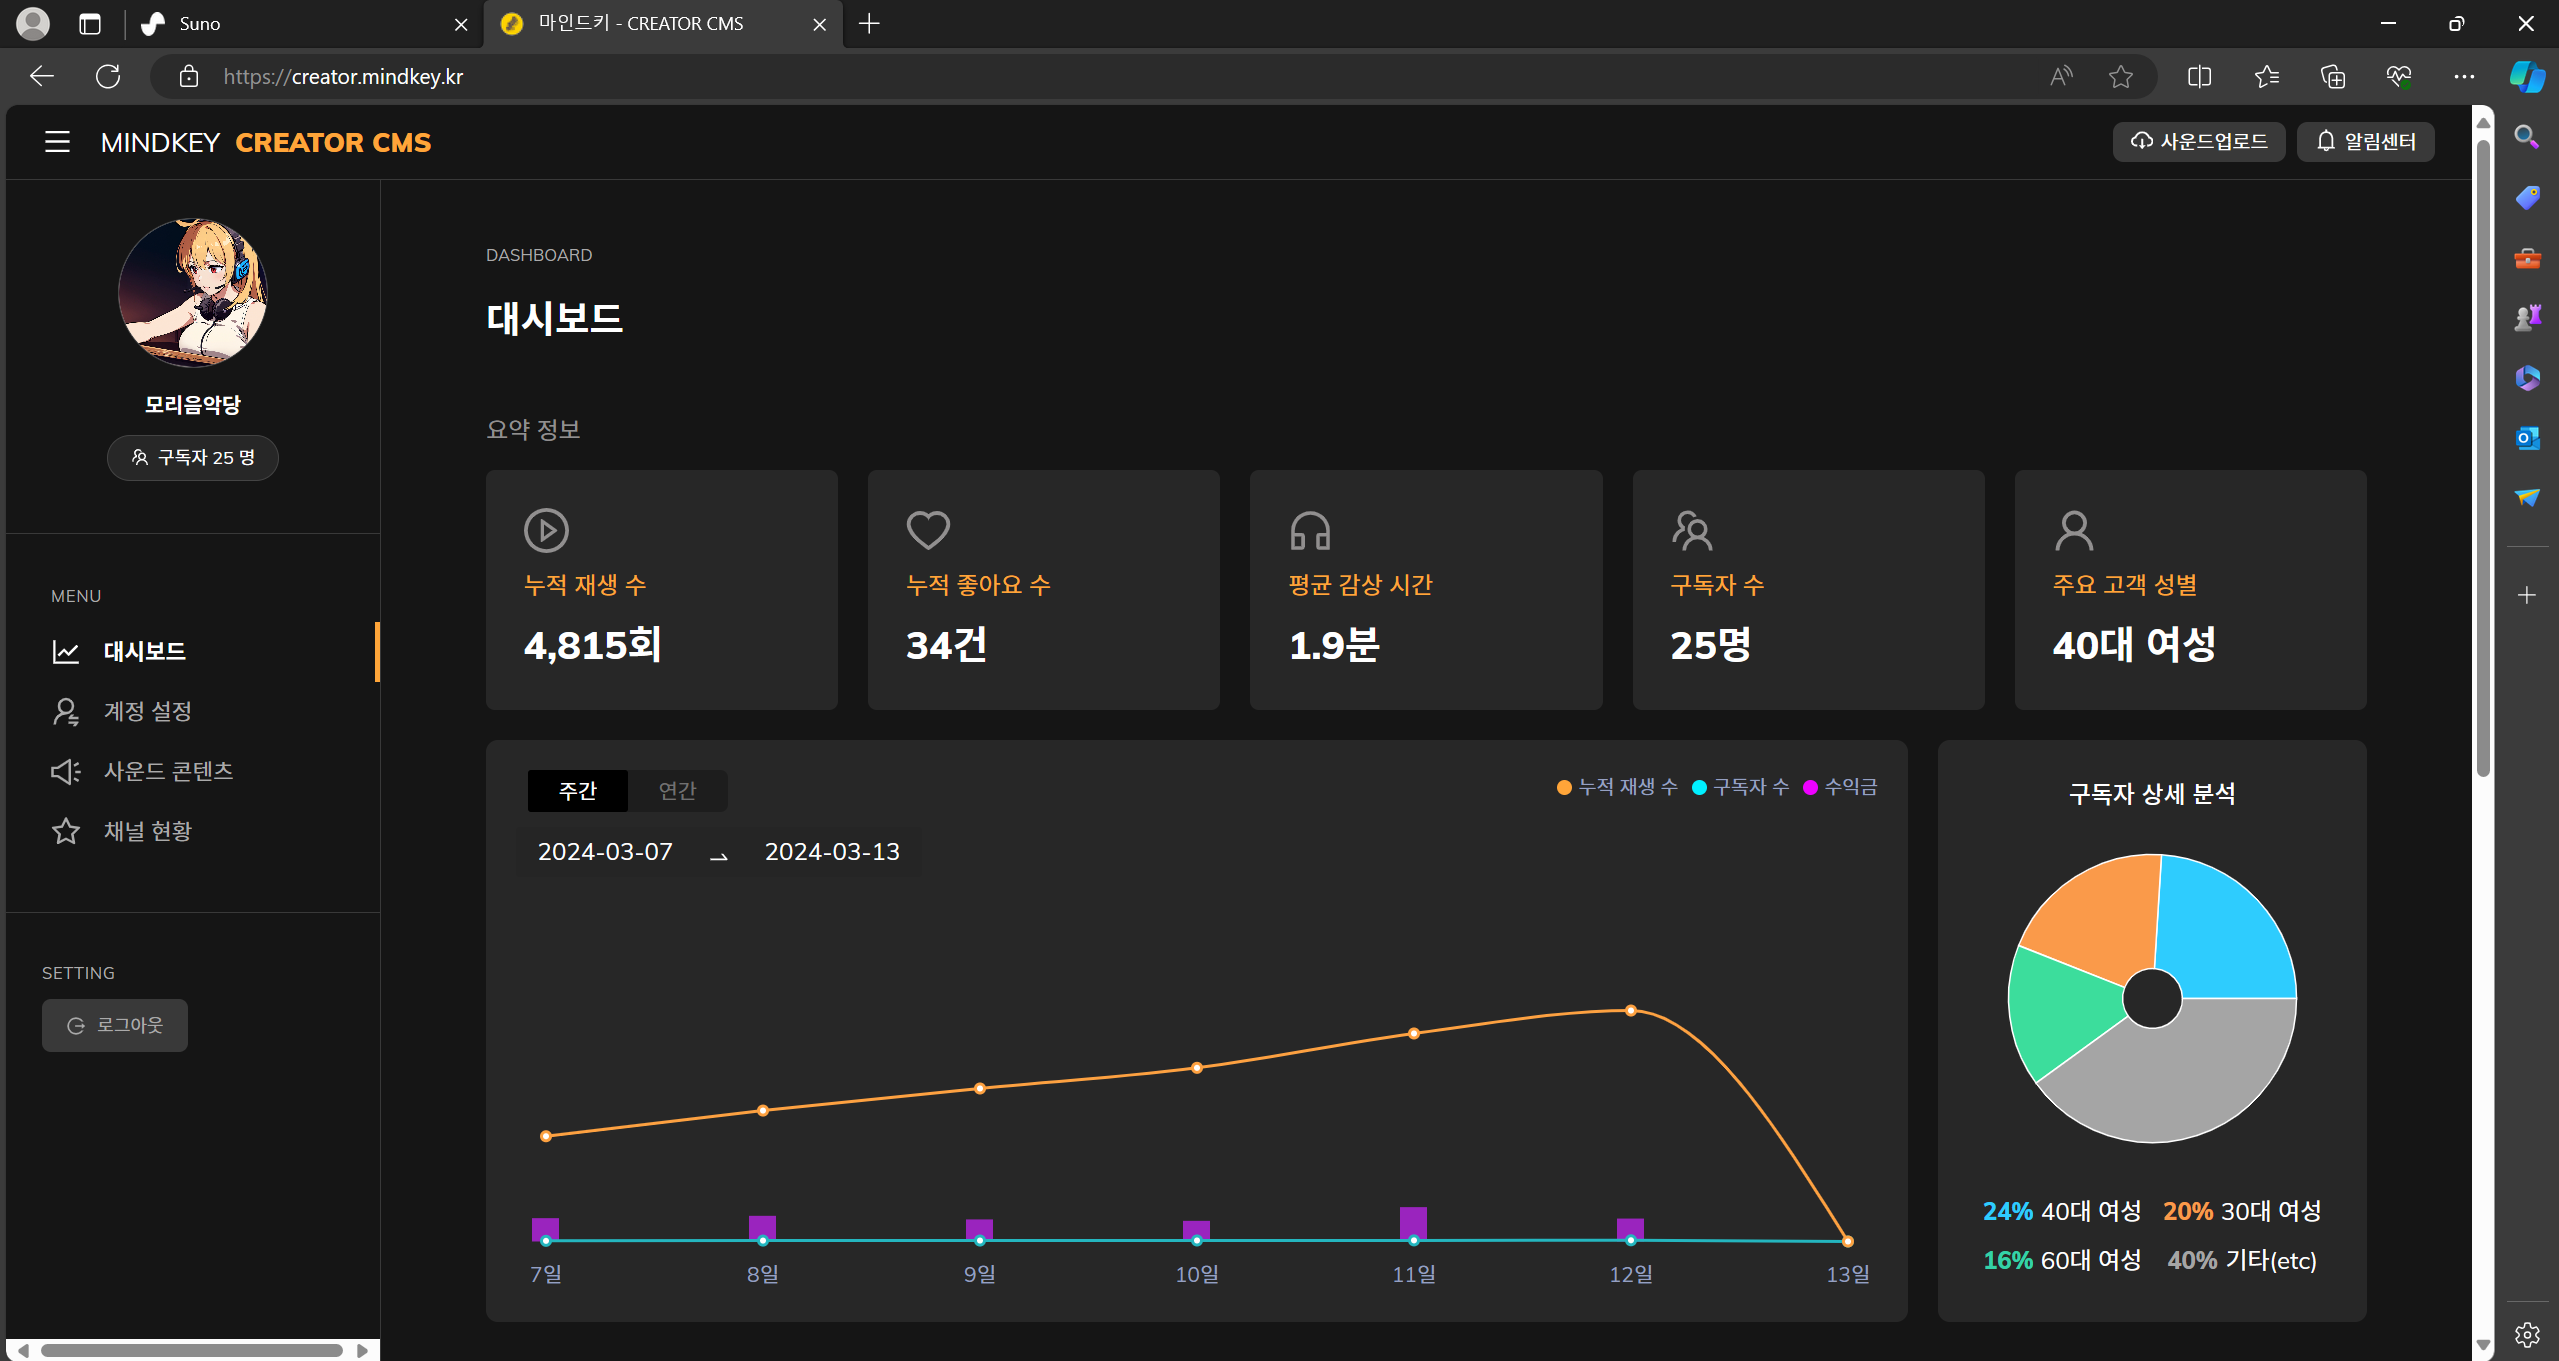Image resolution: width=2559 pixels, height=1361 pixels.
Task: Open the Edge split screen icon
Action: click(2199, 77)
